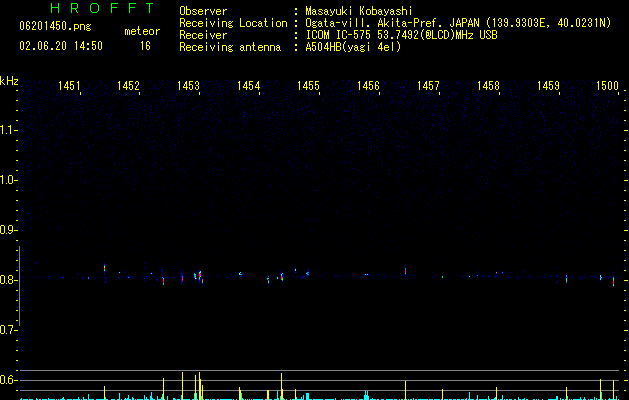
Task: Click the 1454 time axis label
Action: point(248,86)
